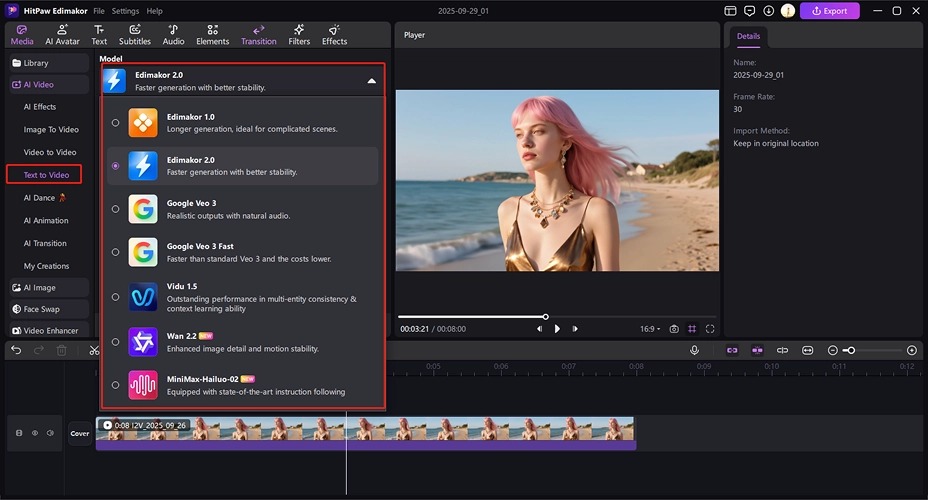Open the Text tab
Viewport: 928px width, 500px height.
[x=99, y=35]
